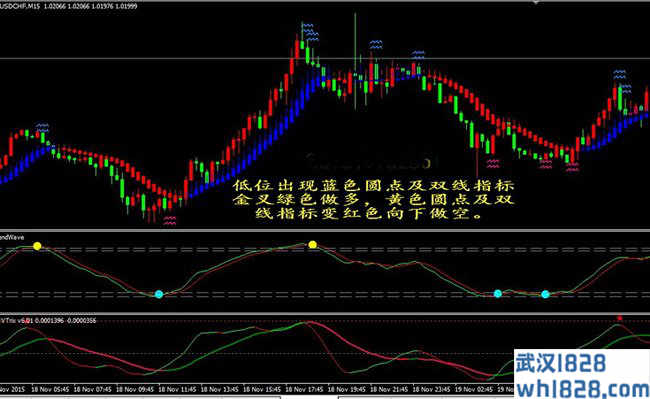Image resolution: width=650 pixels, height=399 pixels.
Task: Click the 19 Nov 02:45 time label
Action: click(x=474, y=389)
